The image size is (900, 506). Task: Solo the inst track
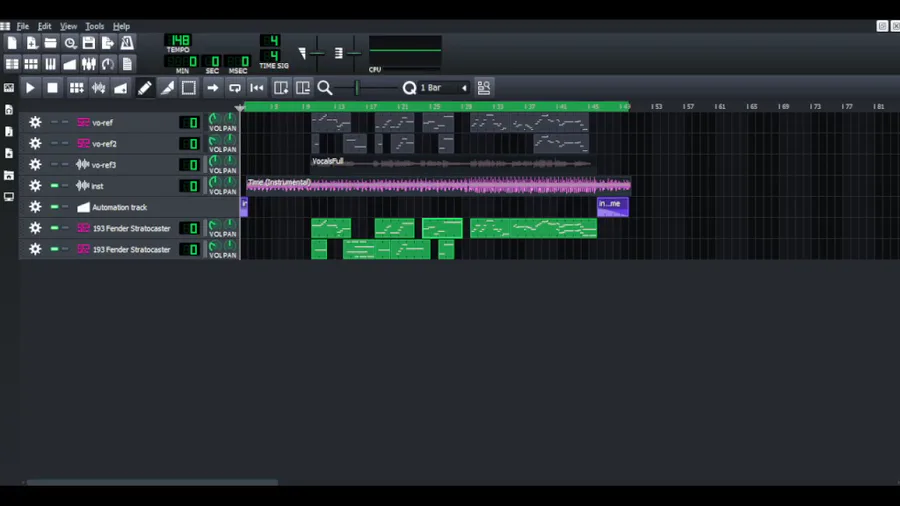(65, 186)
